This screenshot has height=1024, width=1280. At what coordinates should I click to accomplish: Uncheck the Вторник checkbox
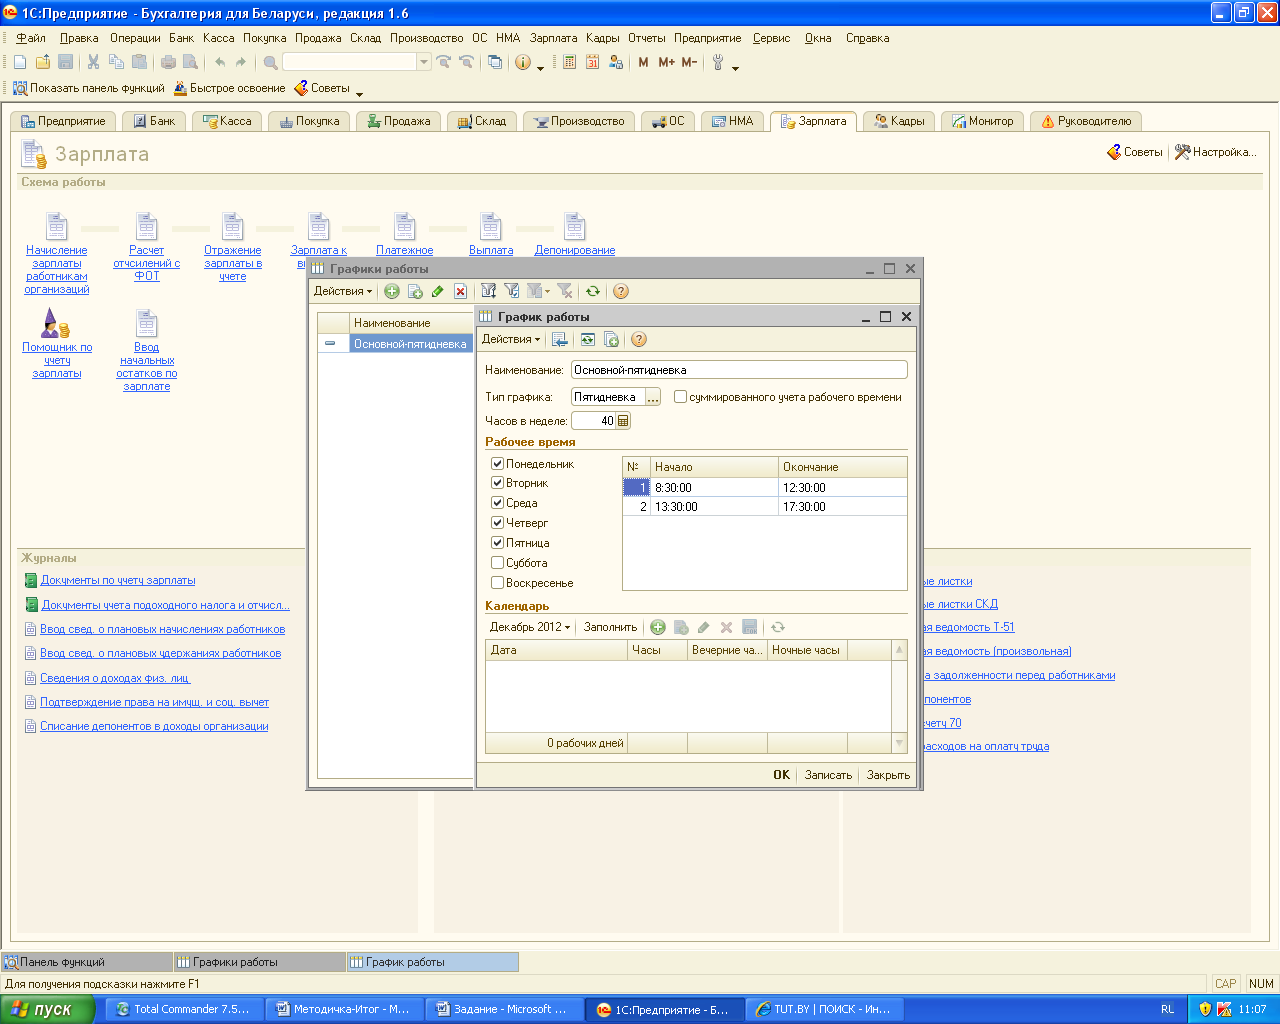pyautogui.click(x=497, y=483)
